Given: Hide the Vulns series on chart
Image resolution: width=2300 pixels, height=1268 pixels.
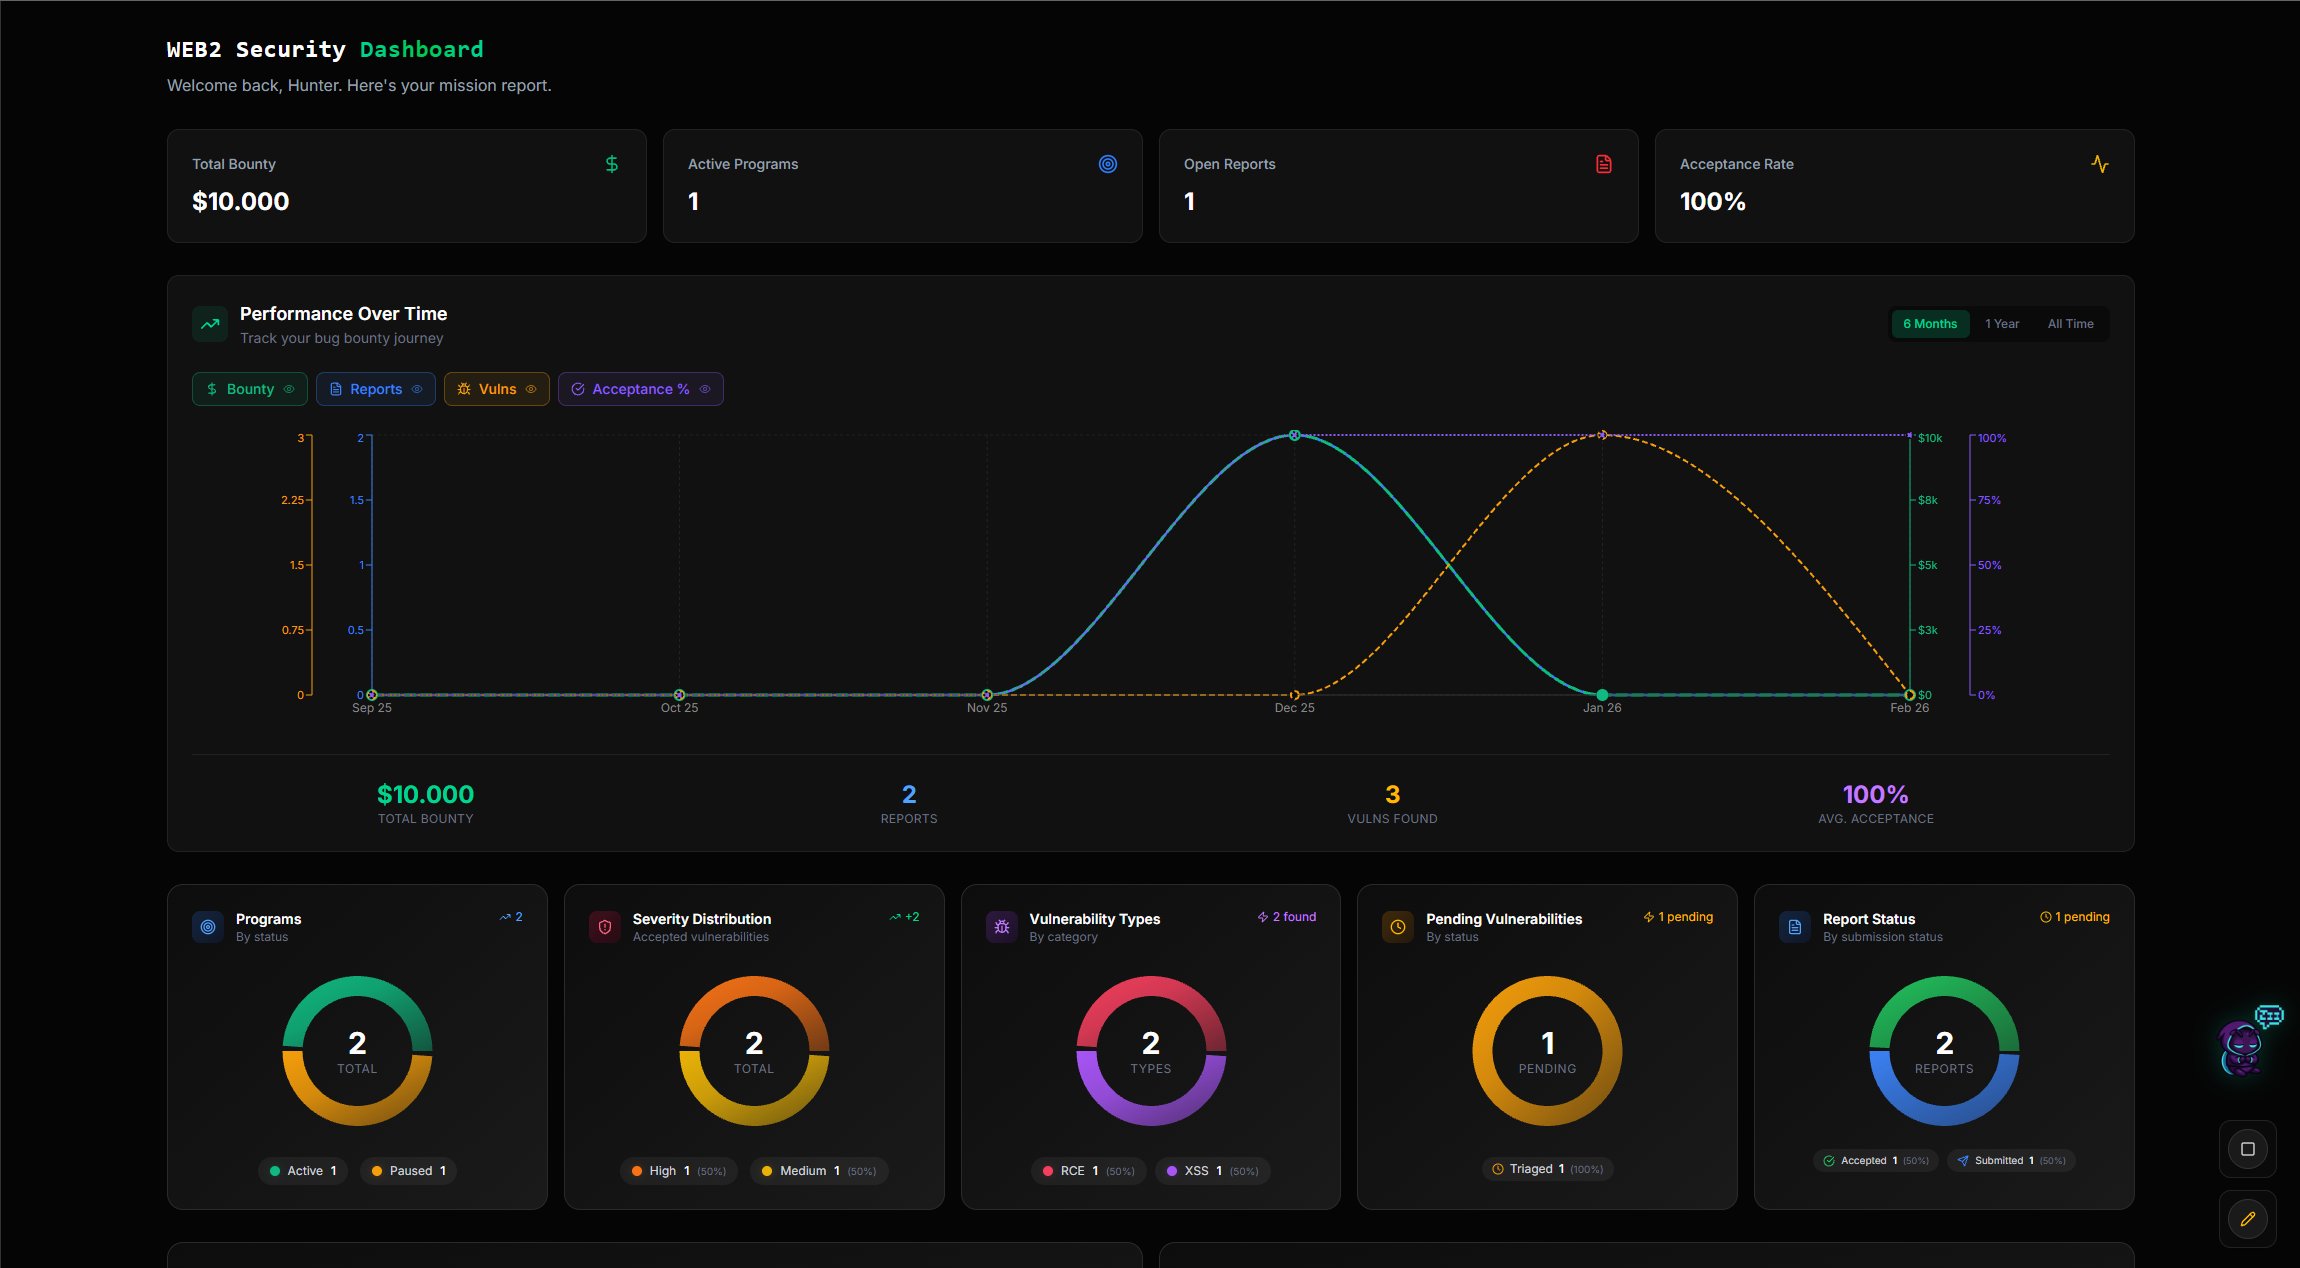Looking at the screenshot, I should point(497,389).
